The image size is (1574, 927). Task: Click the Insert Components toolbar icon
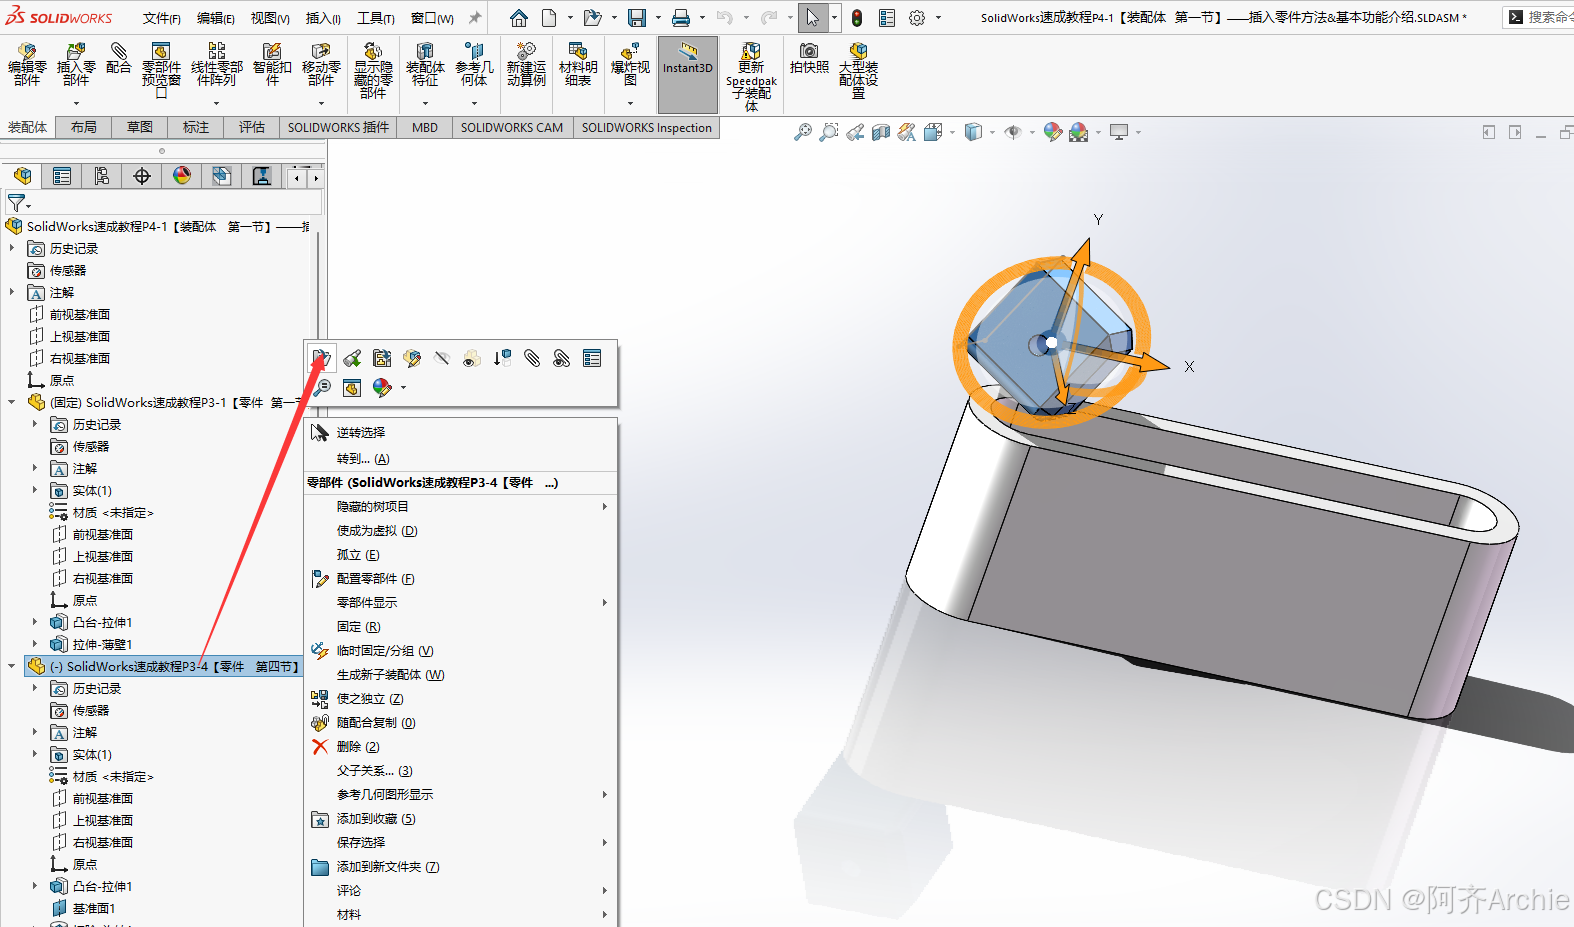[x=76, y=64]
